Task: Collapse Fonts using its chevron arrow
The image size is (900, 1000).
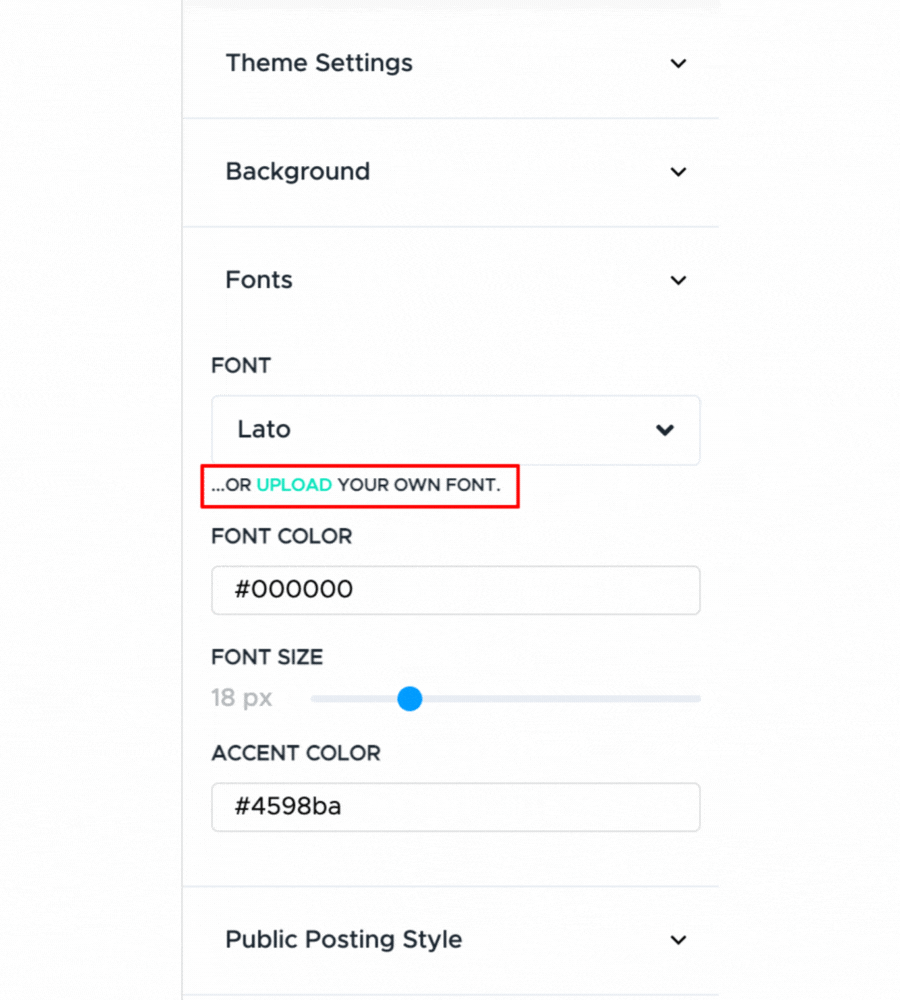Action: [x=678, y=280]
